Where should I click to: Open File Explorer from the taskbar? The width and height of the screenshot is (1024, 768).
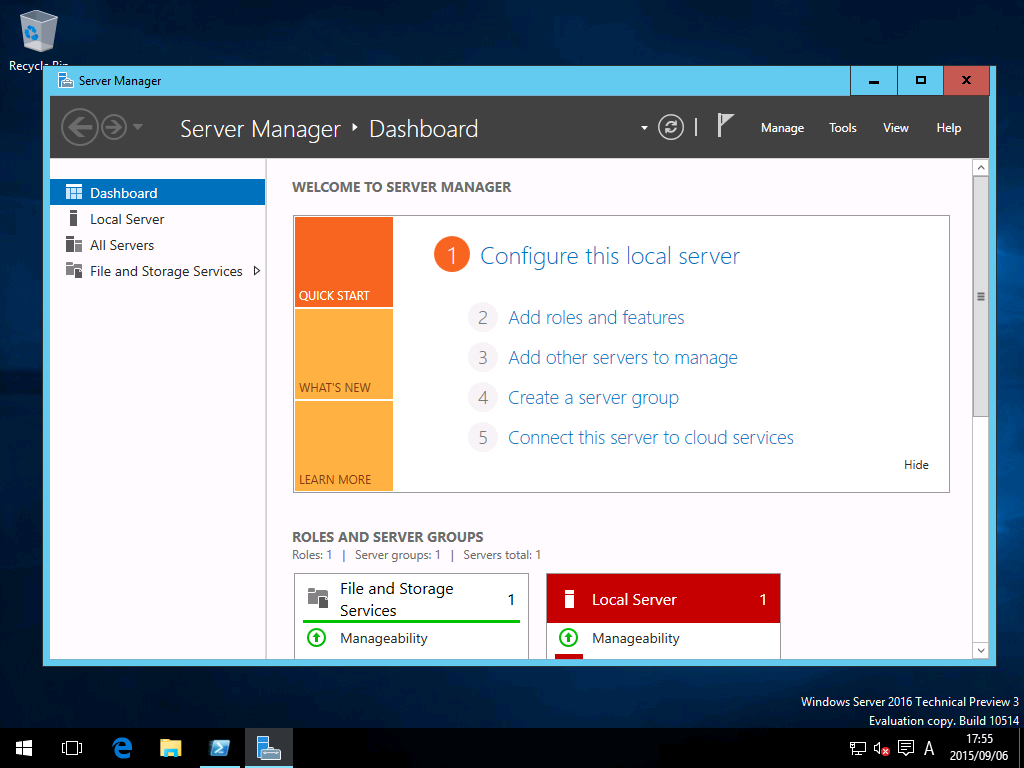[170, 748]
